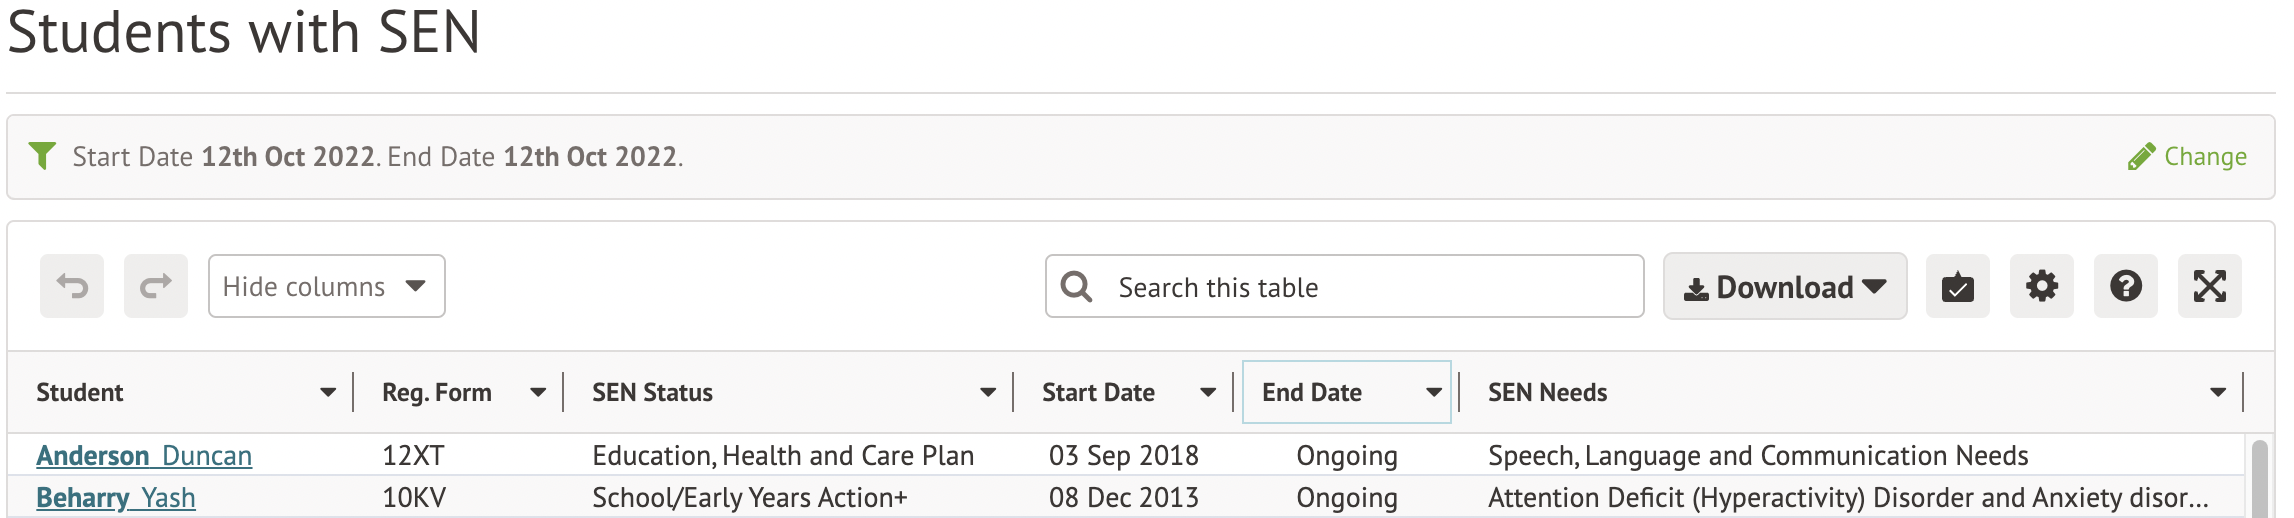Open Beharry Yash student profile
Screen dimensions: 2294x518
pos(116,498)
